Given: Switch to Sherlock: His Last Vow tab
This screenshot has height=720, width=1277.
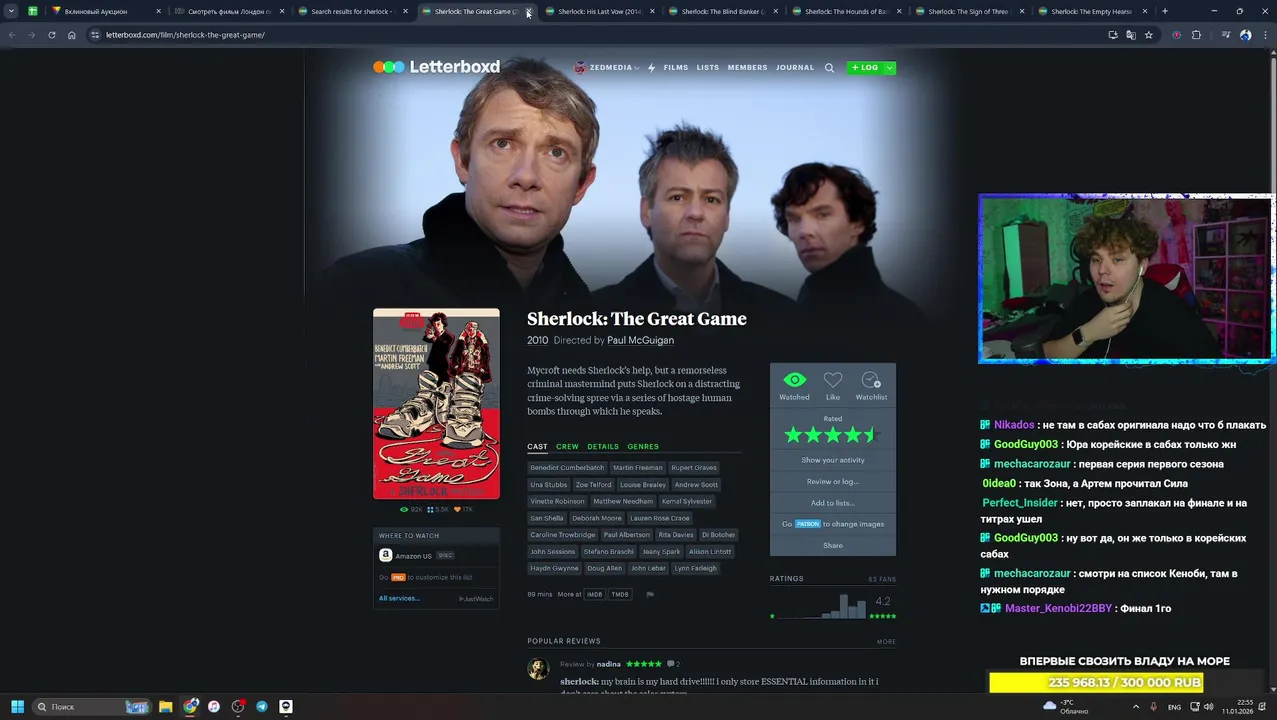Looking at the screenshot, I should (598, 11).
